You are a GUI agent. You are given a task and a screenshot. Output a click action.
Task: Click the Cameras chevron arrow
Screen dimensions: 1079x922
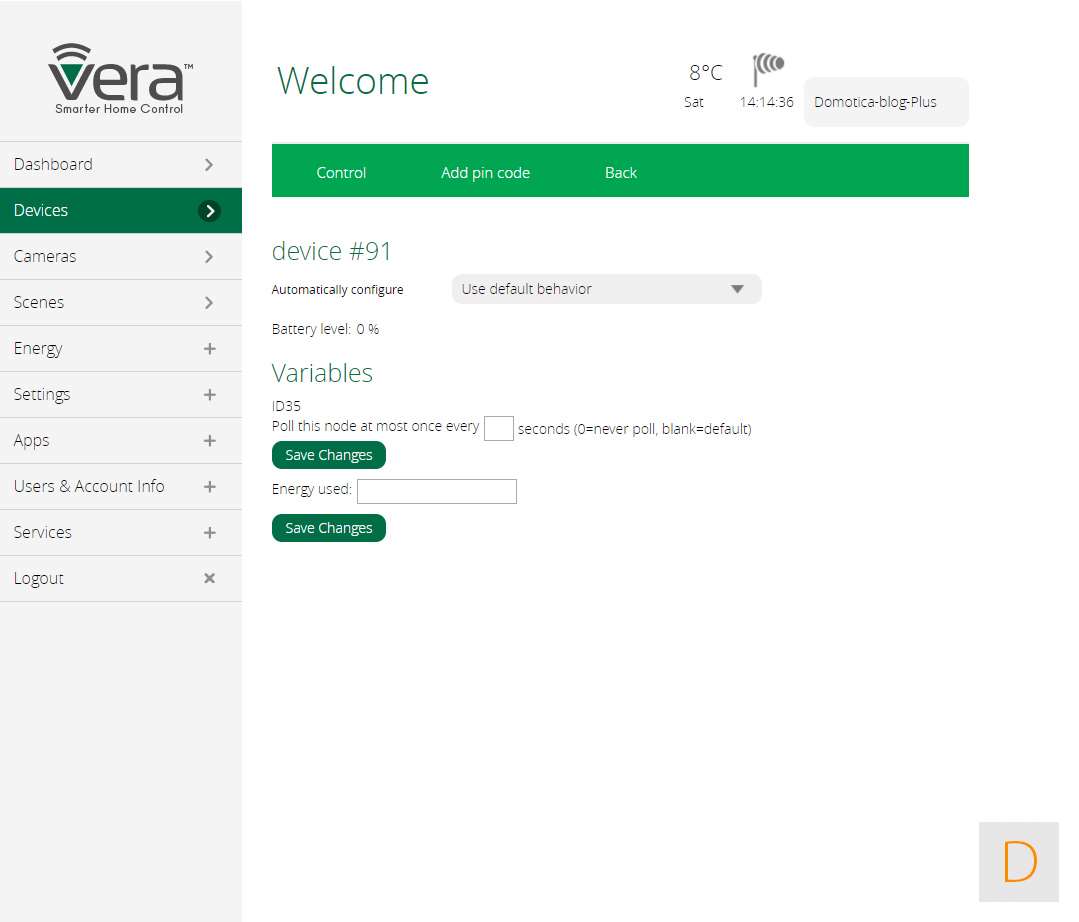point(209,257)
